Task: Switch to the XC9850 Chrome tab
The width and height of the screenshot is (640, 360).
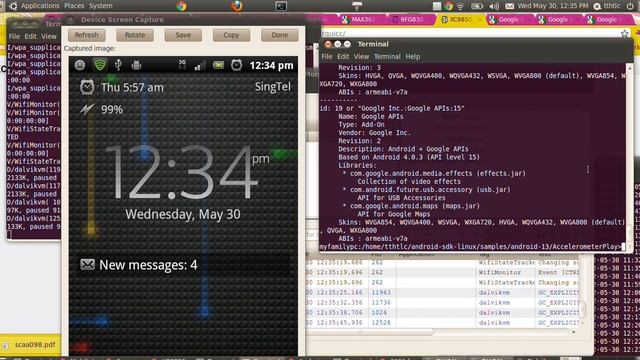Action: tap(459, 19)
